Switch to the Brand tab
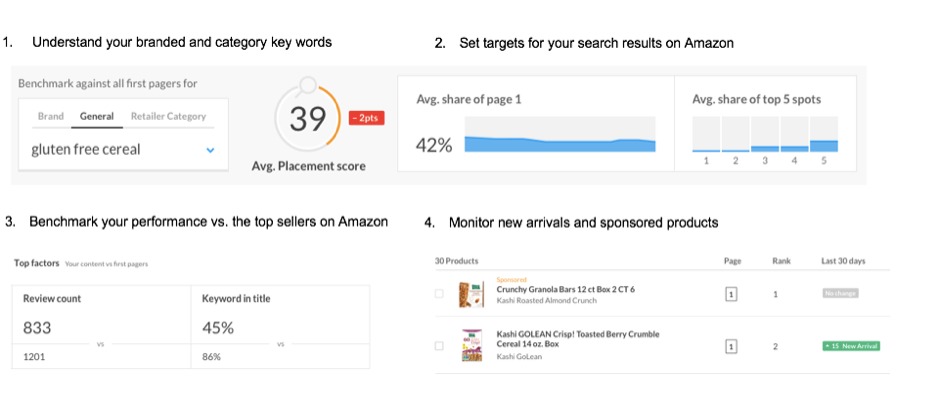Image resolution: width=939 pixels, height=405 pixels. coord(50,116)
